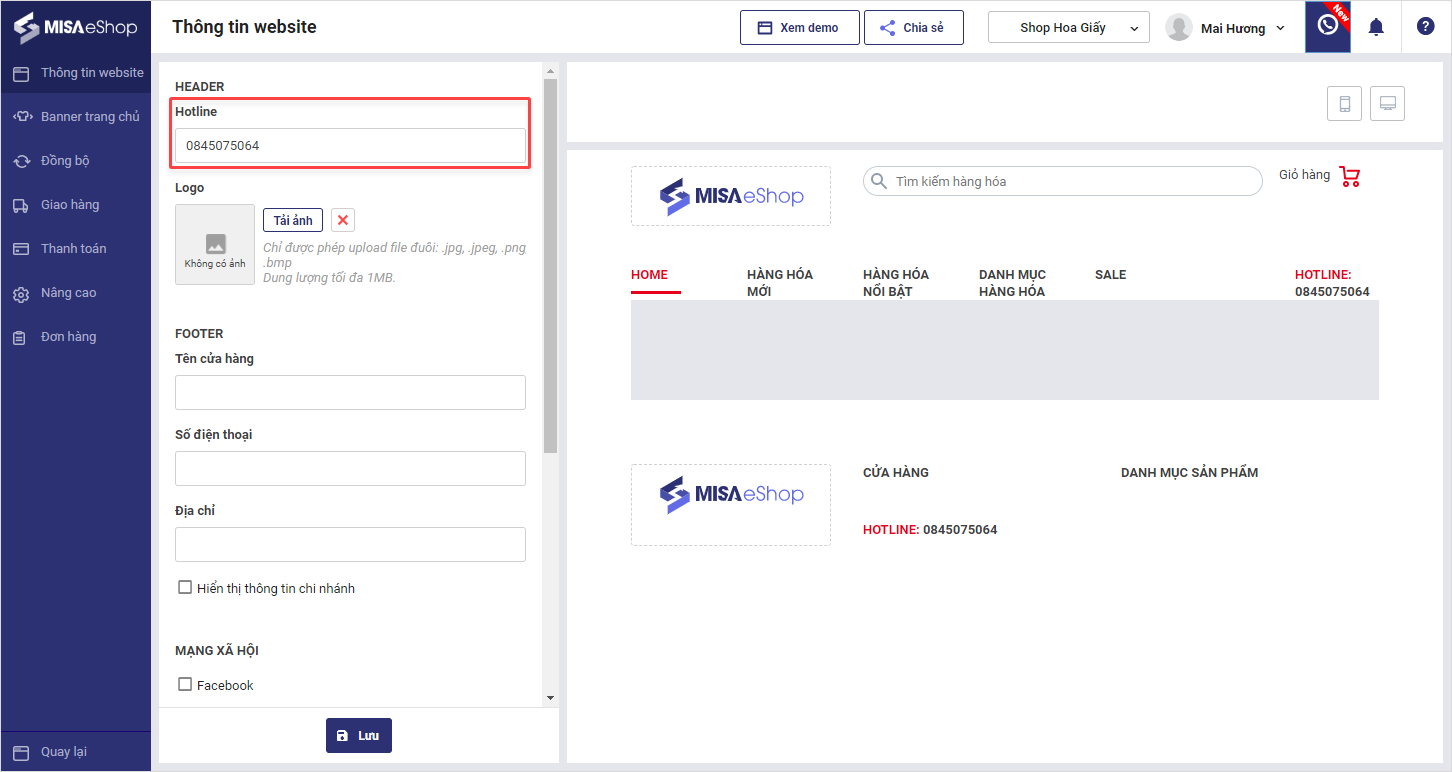Select the HOME tab in preview
The width and height of the screenshot is (1452, 772).
[x=650, y=275]
